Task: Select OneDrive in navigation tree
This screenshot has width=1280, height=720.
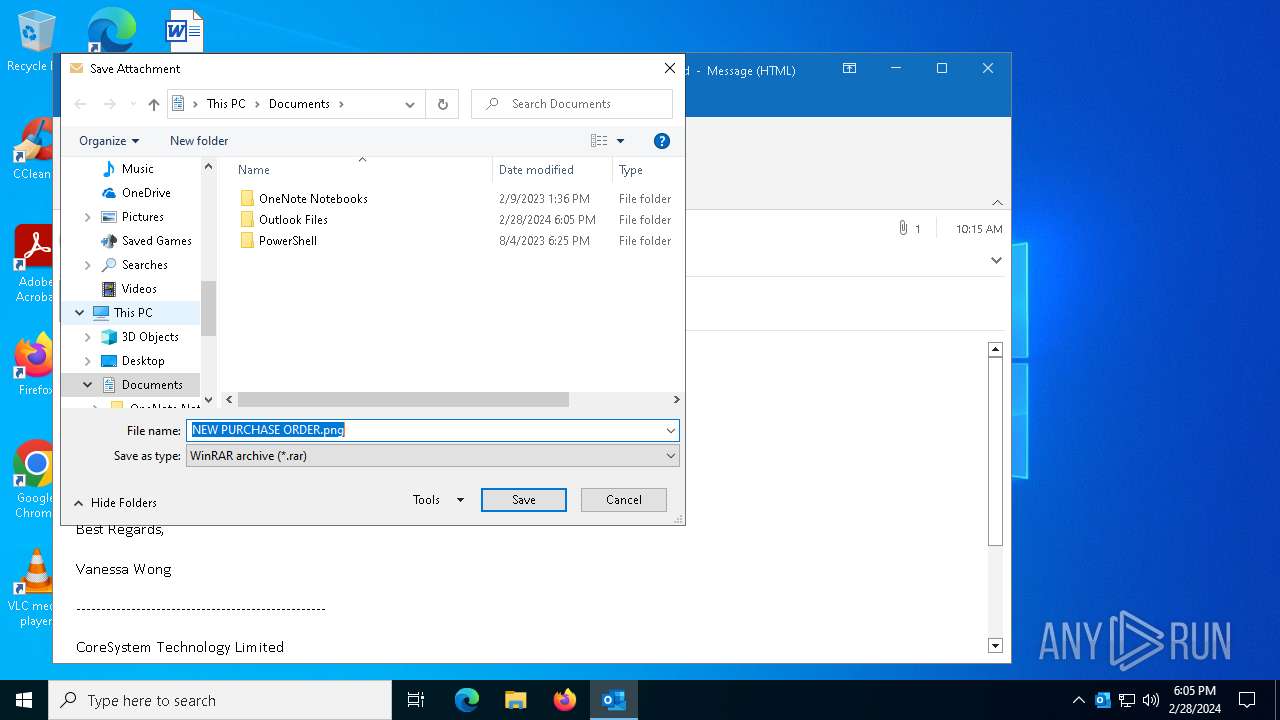Action: 146,193
